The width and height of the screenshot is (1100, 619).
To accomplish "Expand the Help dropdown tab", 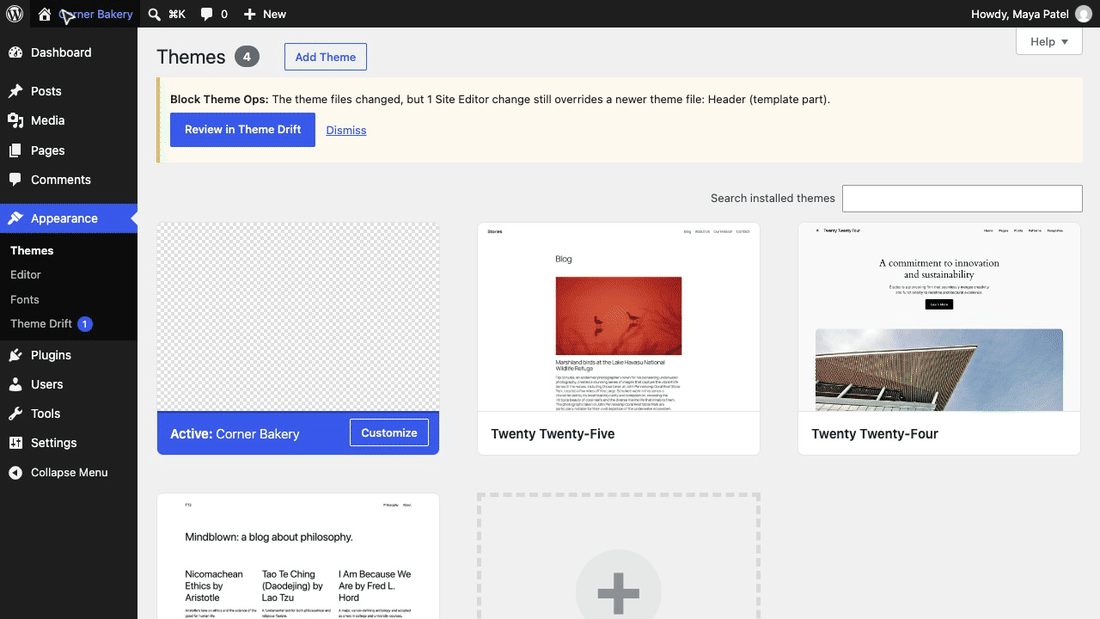I will click(1049, 41).
